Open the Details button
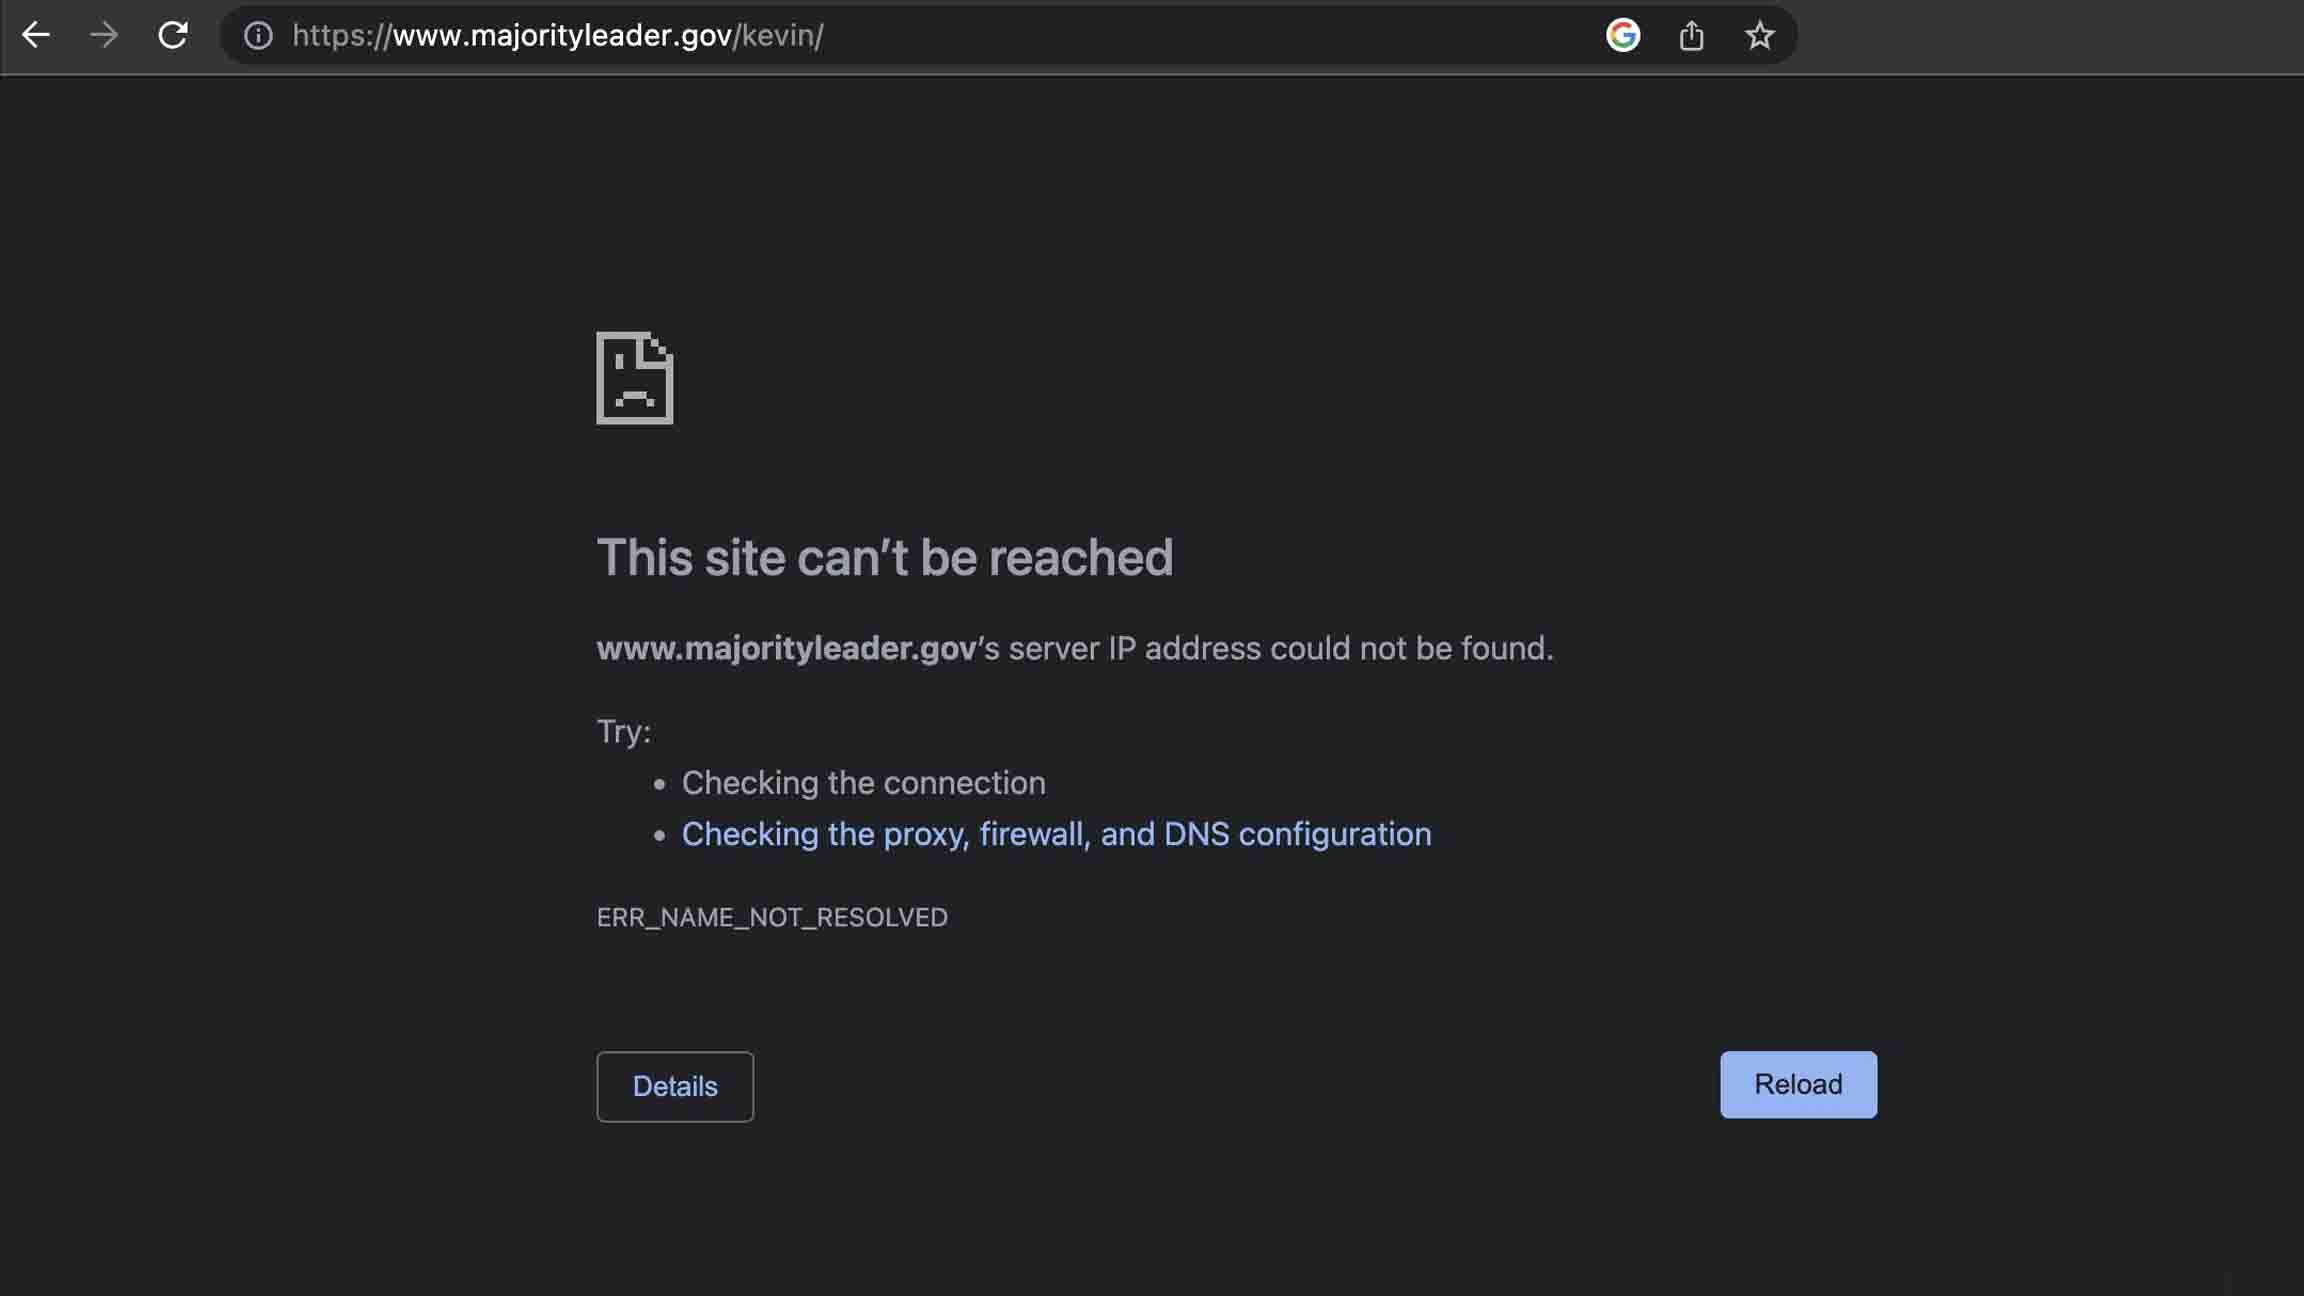 pyautogui.click(x=675, y=1086)
